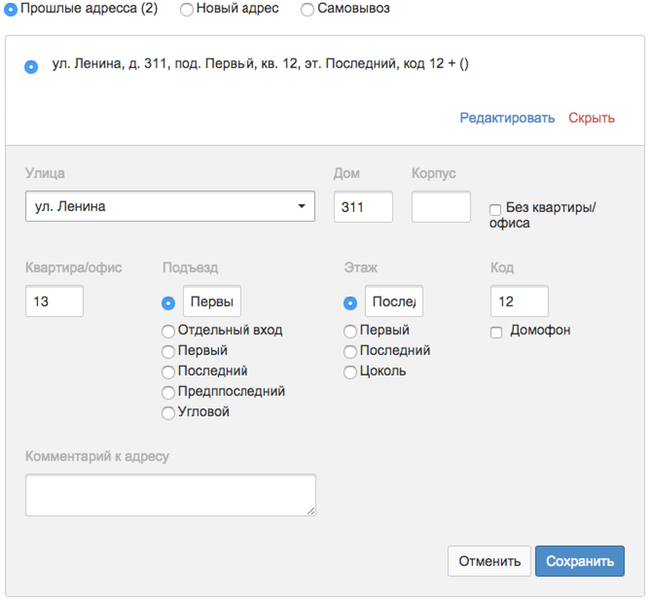The width and height of the screenshot is (650, 600).
Task: Click the Отменить button
Action: (489, 561)
